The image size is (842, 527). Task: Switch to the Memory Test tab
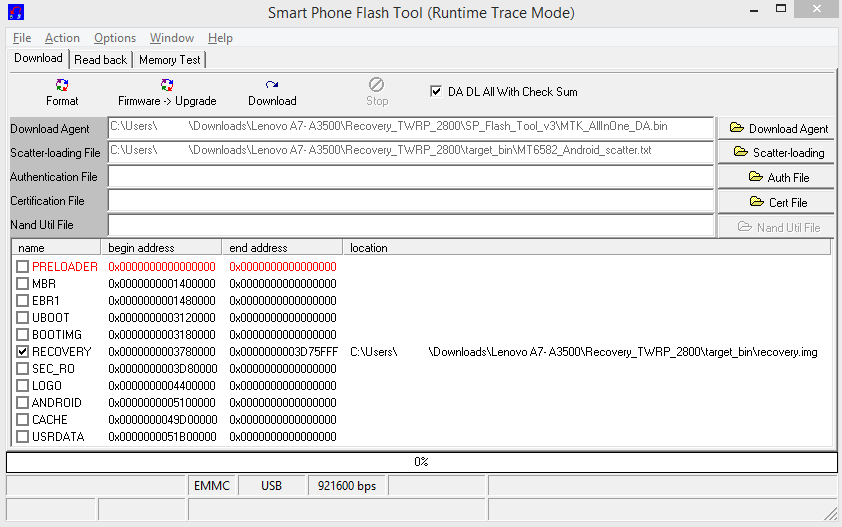(169, 60)
